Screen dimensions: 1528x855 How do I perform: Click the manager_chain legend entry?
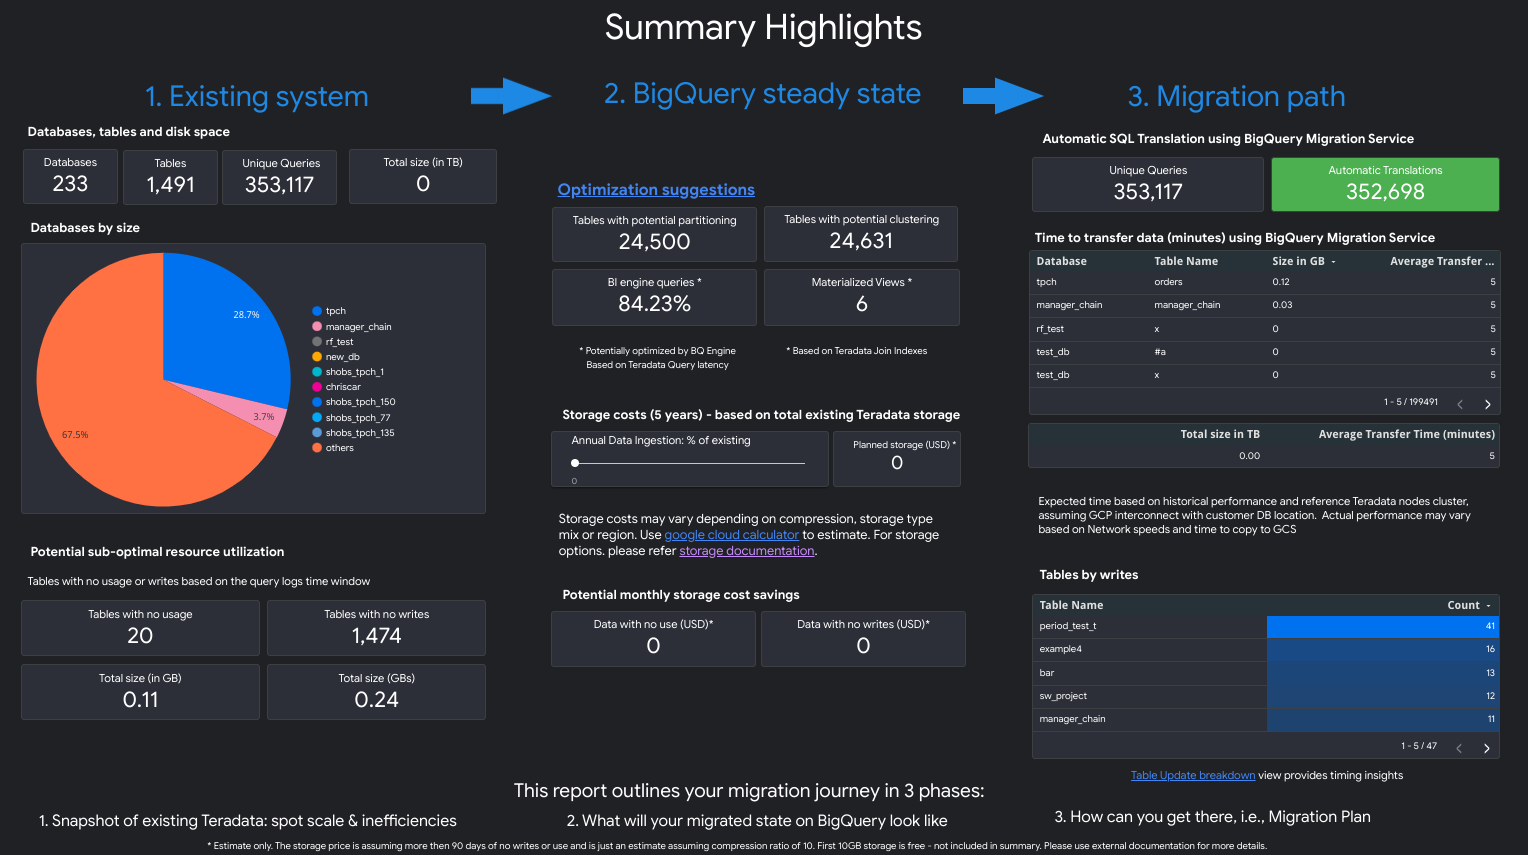[x=358, y=327]
